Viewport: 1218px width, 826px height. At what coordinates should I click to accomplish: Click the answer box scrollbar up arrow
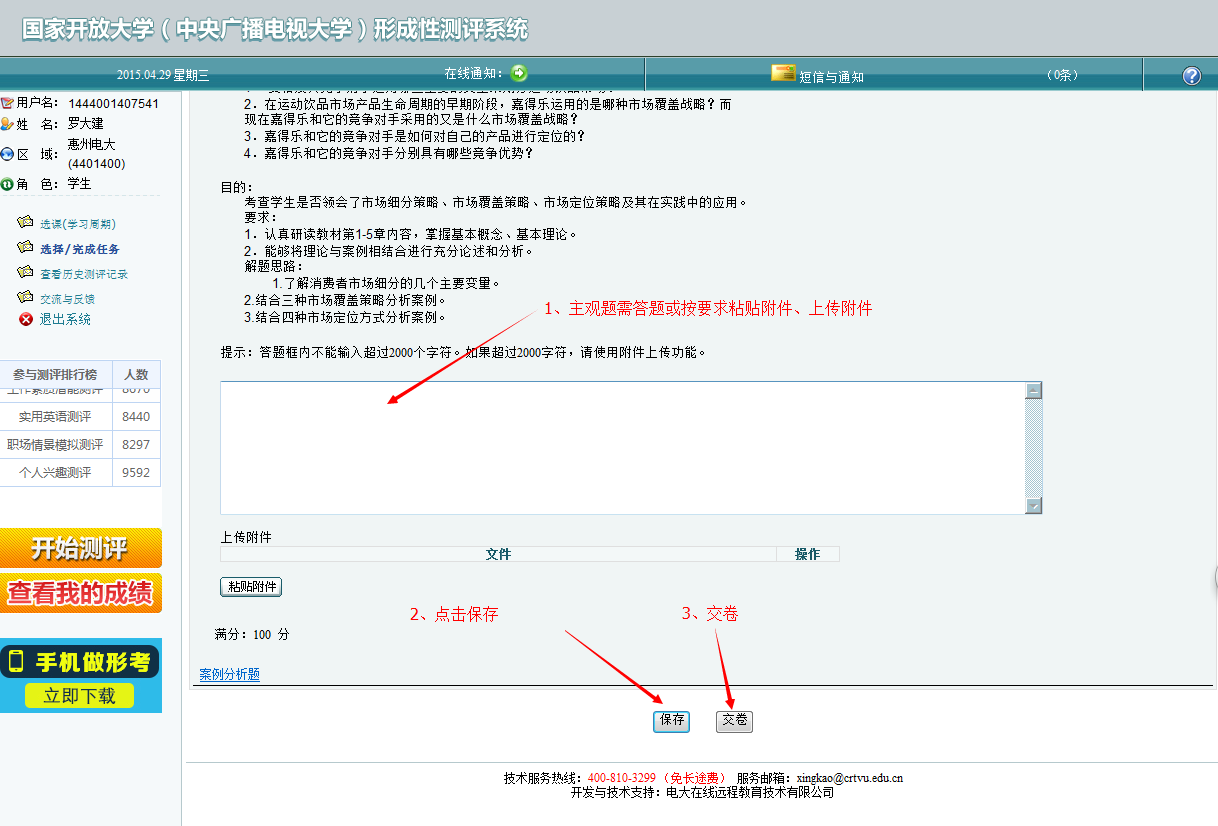pos(1034,391)
